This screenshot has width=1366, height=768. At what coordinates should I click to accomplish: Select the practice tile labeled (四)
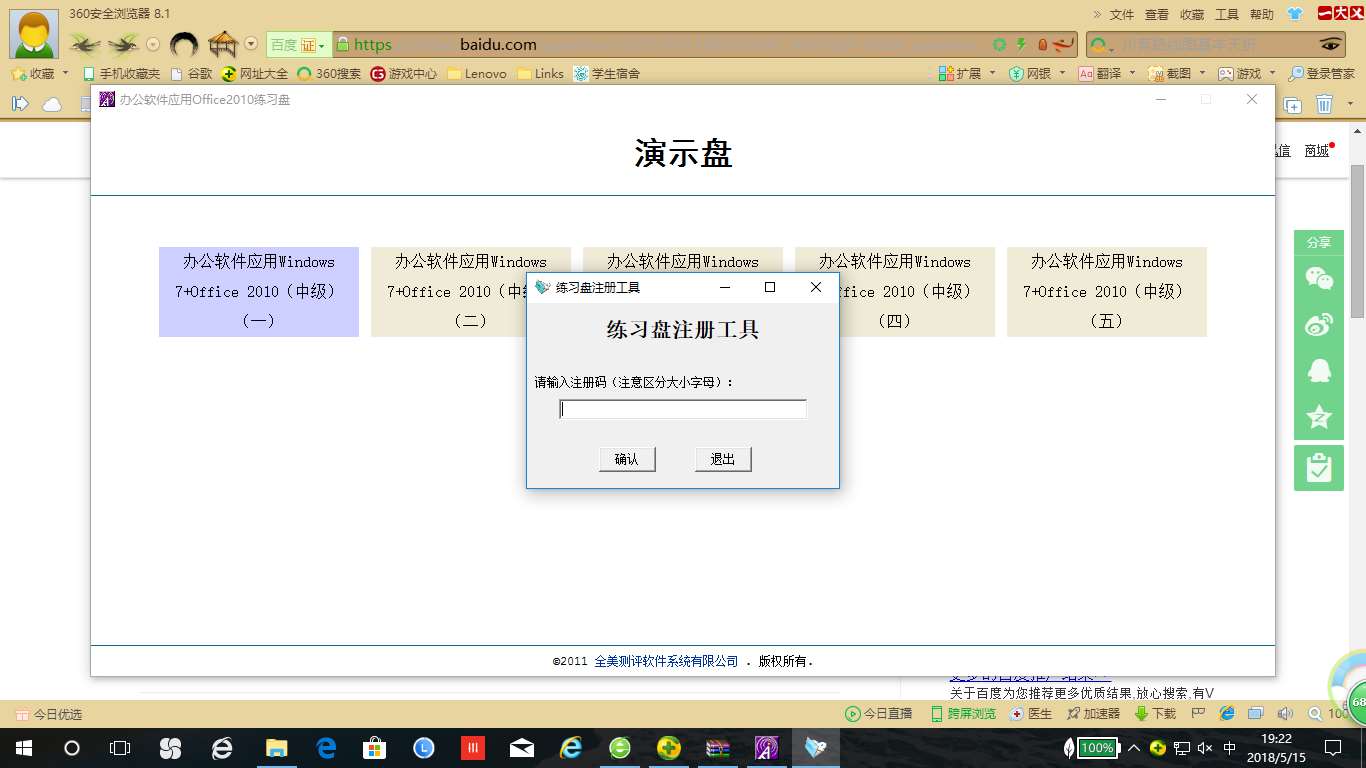(x=917, y=291)
